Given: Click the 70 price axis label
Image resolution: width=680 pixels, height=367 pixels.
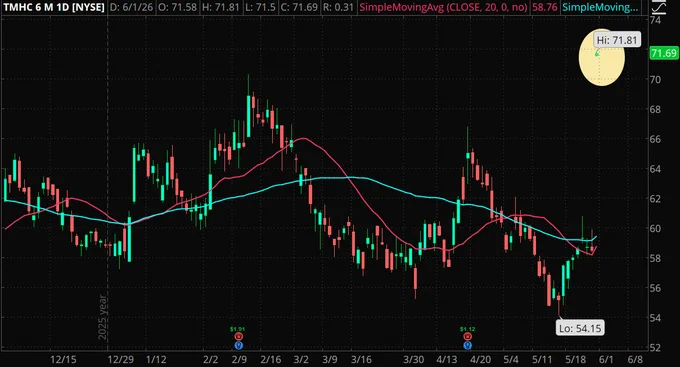Looking at the screenshot, I should coord(655,79).
